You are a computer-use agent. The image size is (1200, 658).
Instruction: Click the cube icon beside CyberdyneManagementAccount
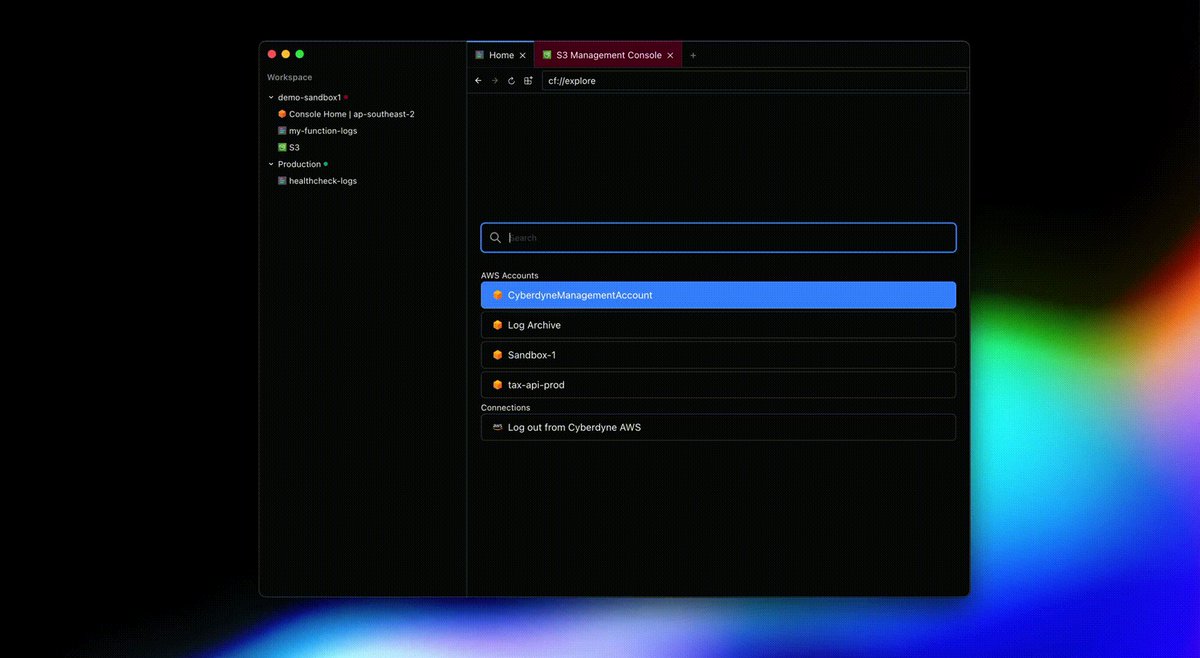[x=497, y=295]
